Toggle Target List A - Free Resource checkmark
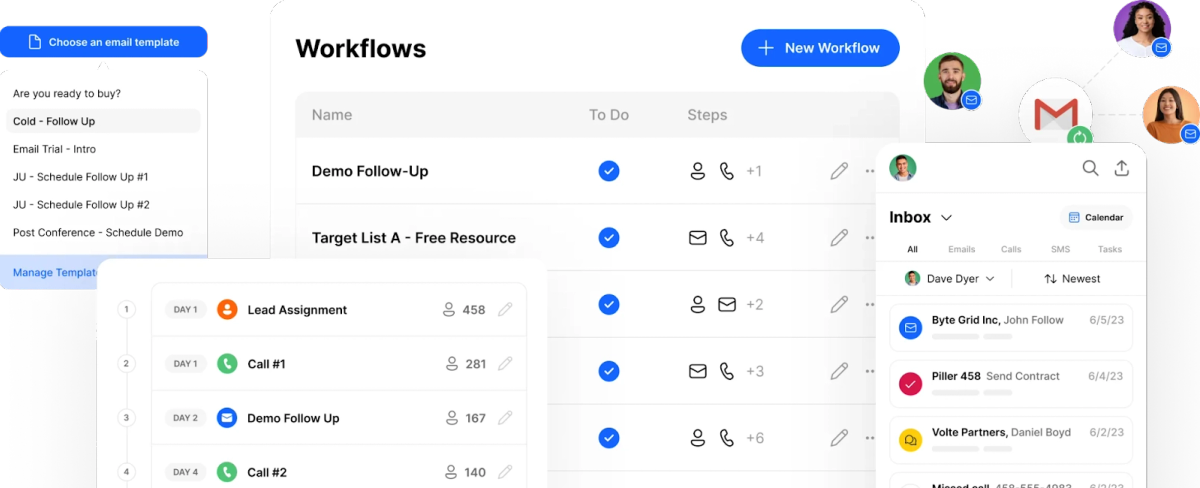The height and width of the screenshot is (488, 1200). click(x=609, y=238)
